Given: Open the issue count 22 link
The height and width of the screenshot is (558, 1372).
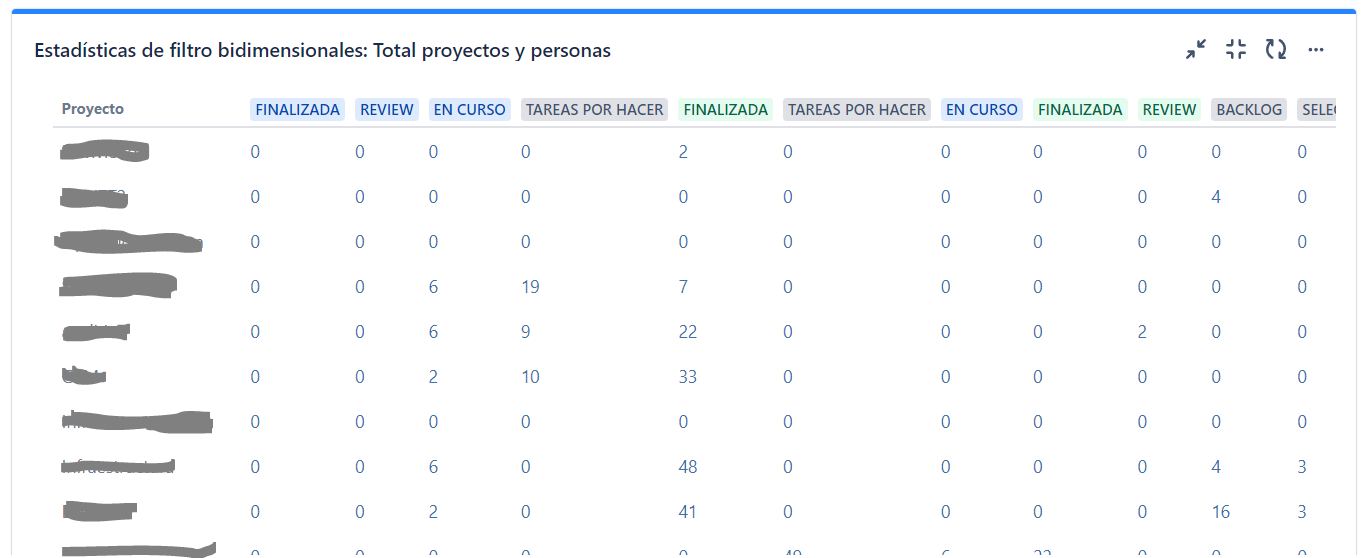Looking at the screenshot, I should point(688,332).
